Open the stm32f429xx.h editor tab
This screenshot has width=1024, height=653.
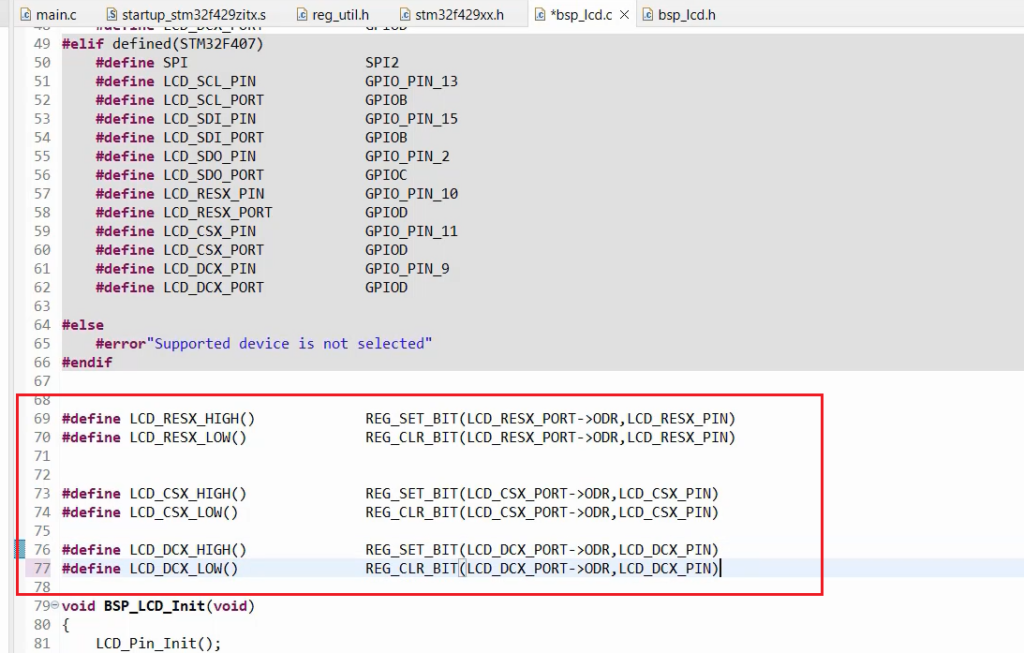point(452,14)
